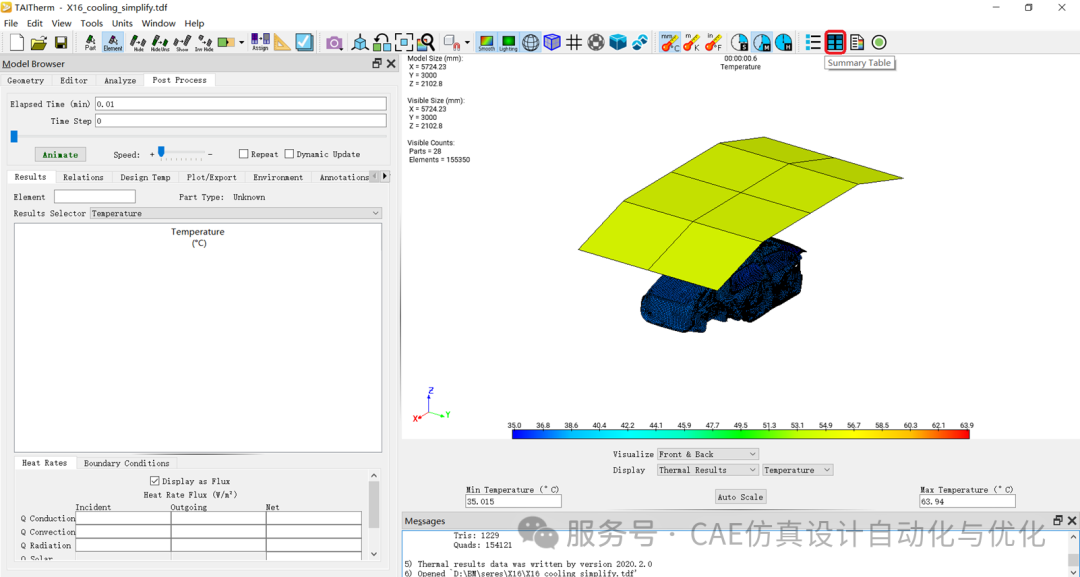Open the Results Selector dropdown
Screen dimensions: 1080x577
pos(236,213)
